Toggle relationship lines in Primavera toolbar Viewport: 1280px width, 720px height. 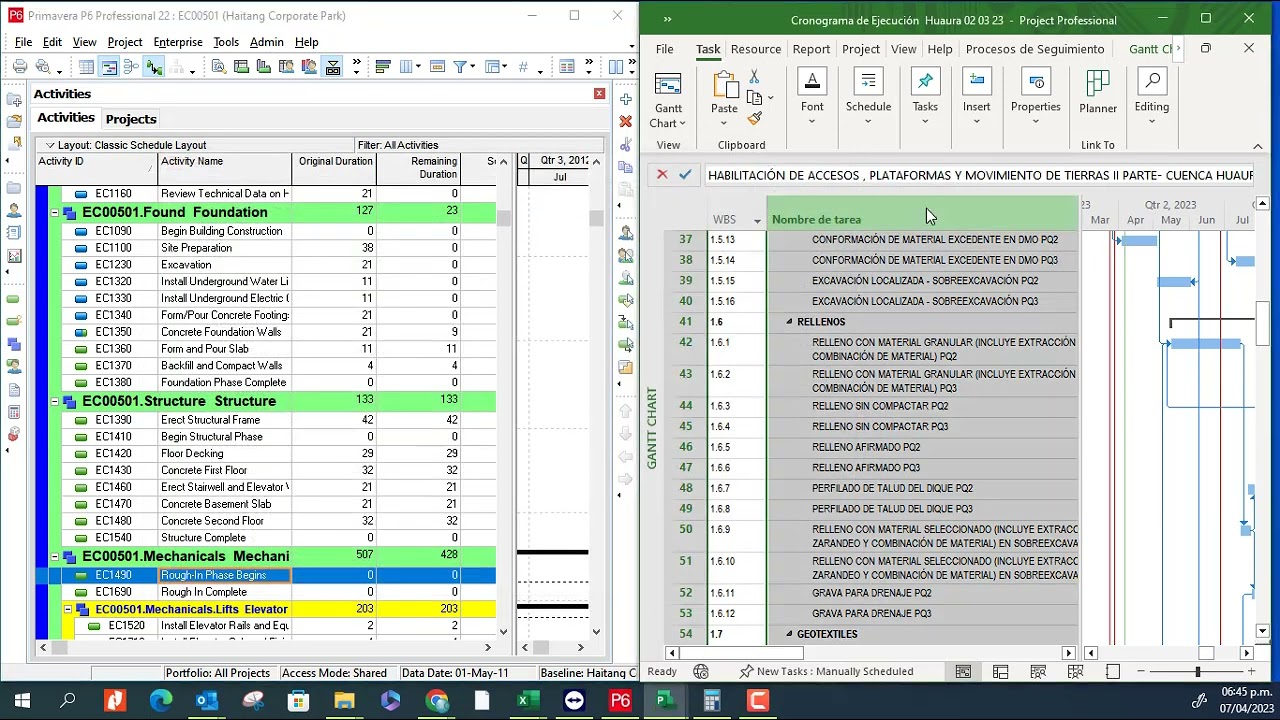[153, 67]
